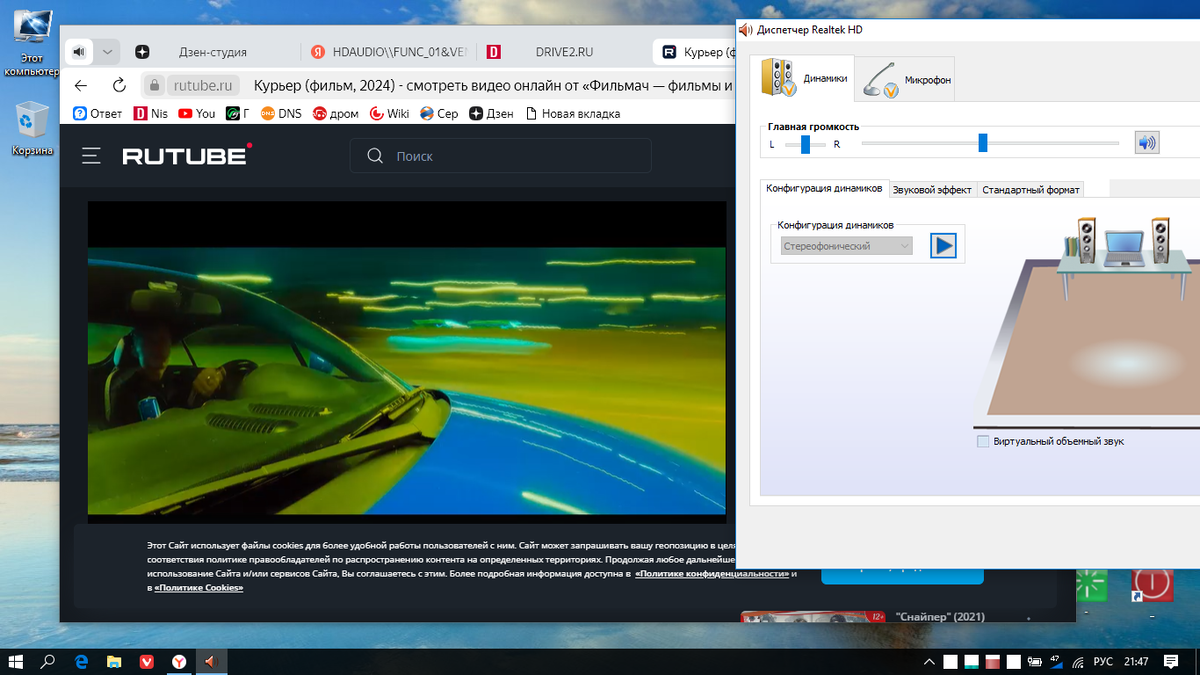Switch to Звуковой эффект tab
The height and width of the screenshot is (675, 1200).
pyautogui.click(x=932, y=189)
